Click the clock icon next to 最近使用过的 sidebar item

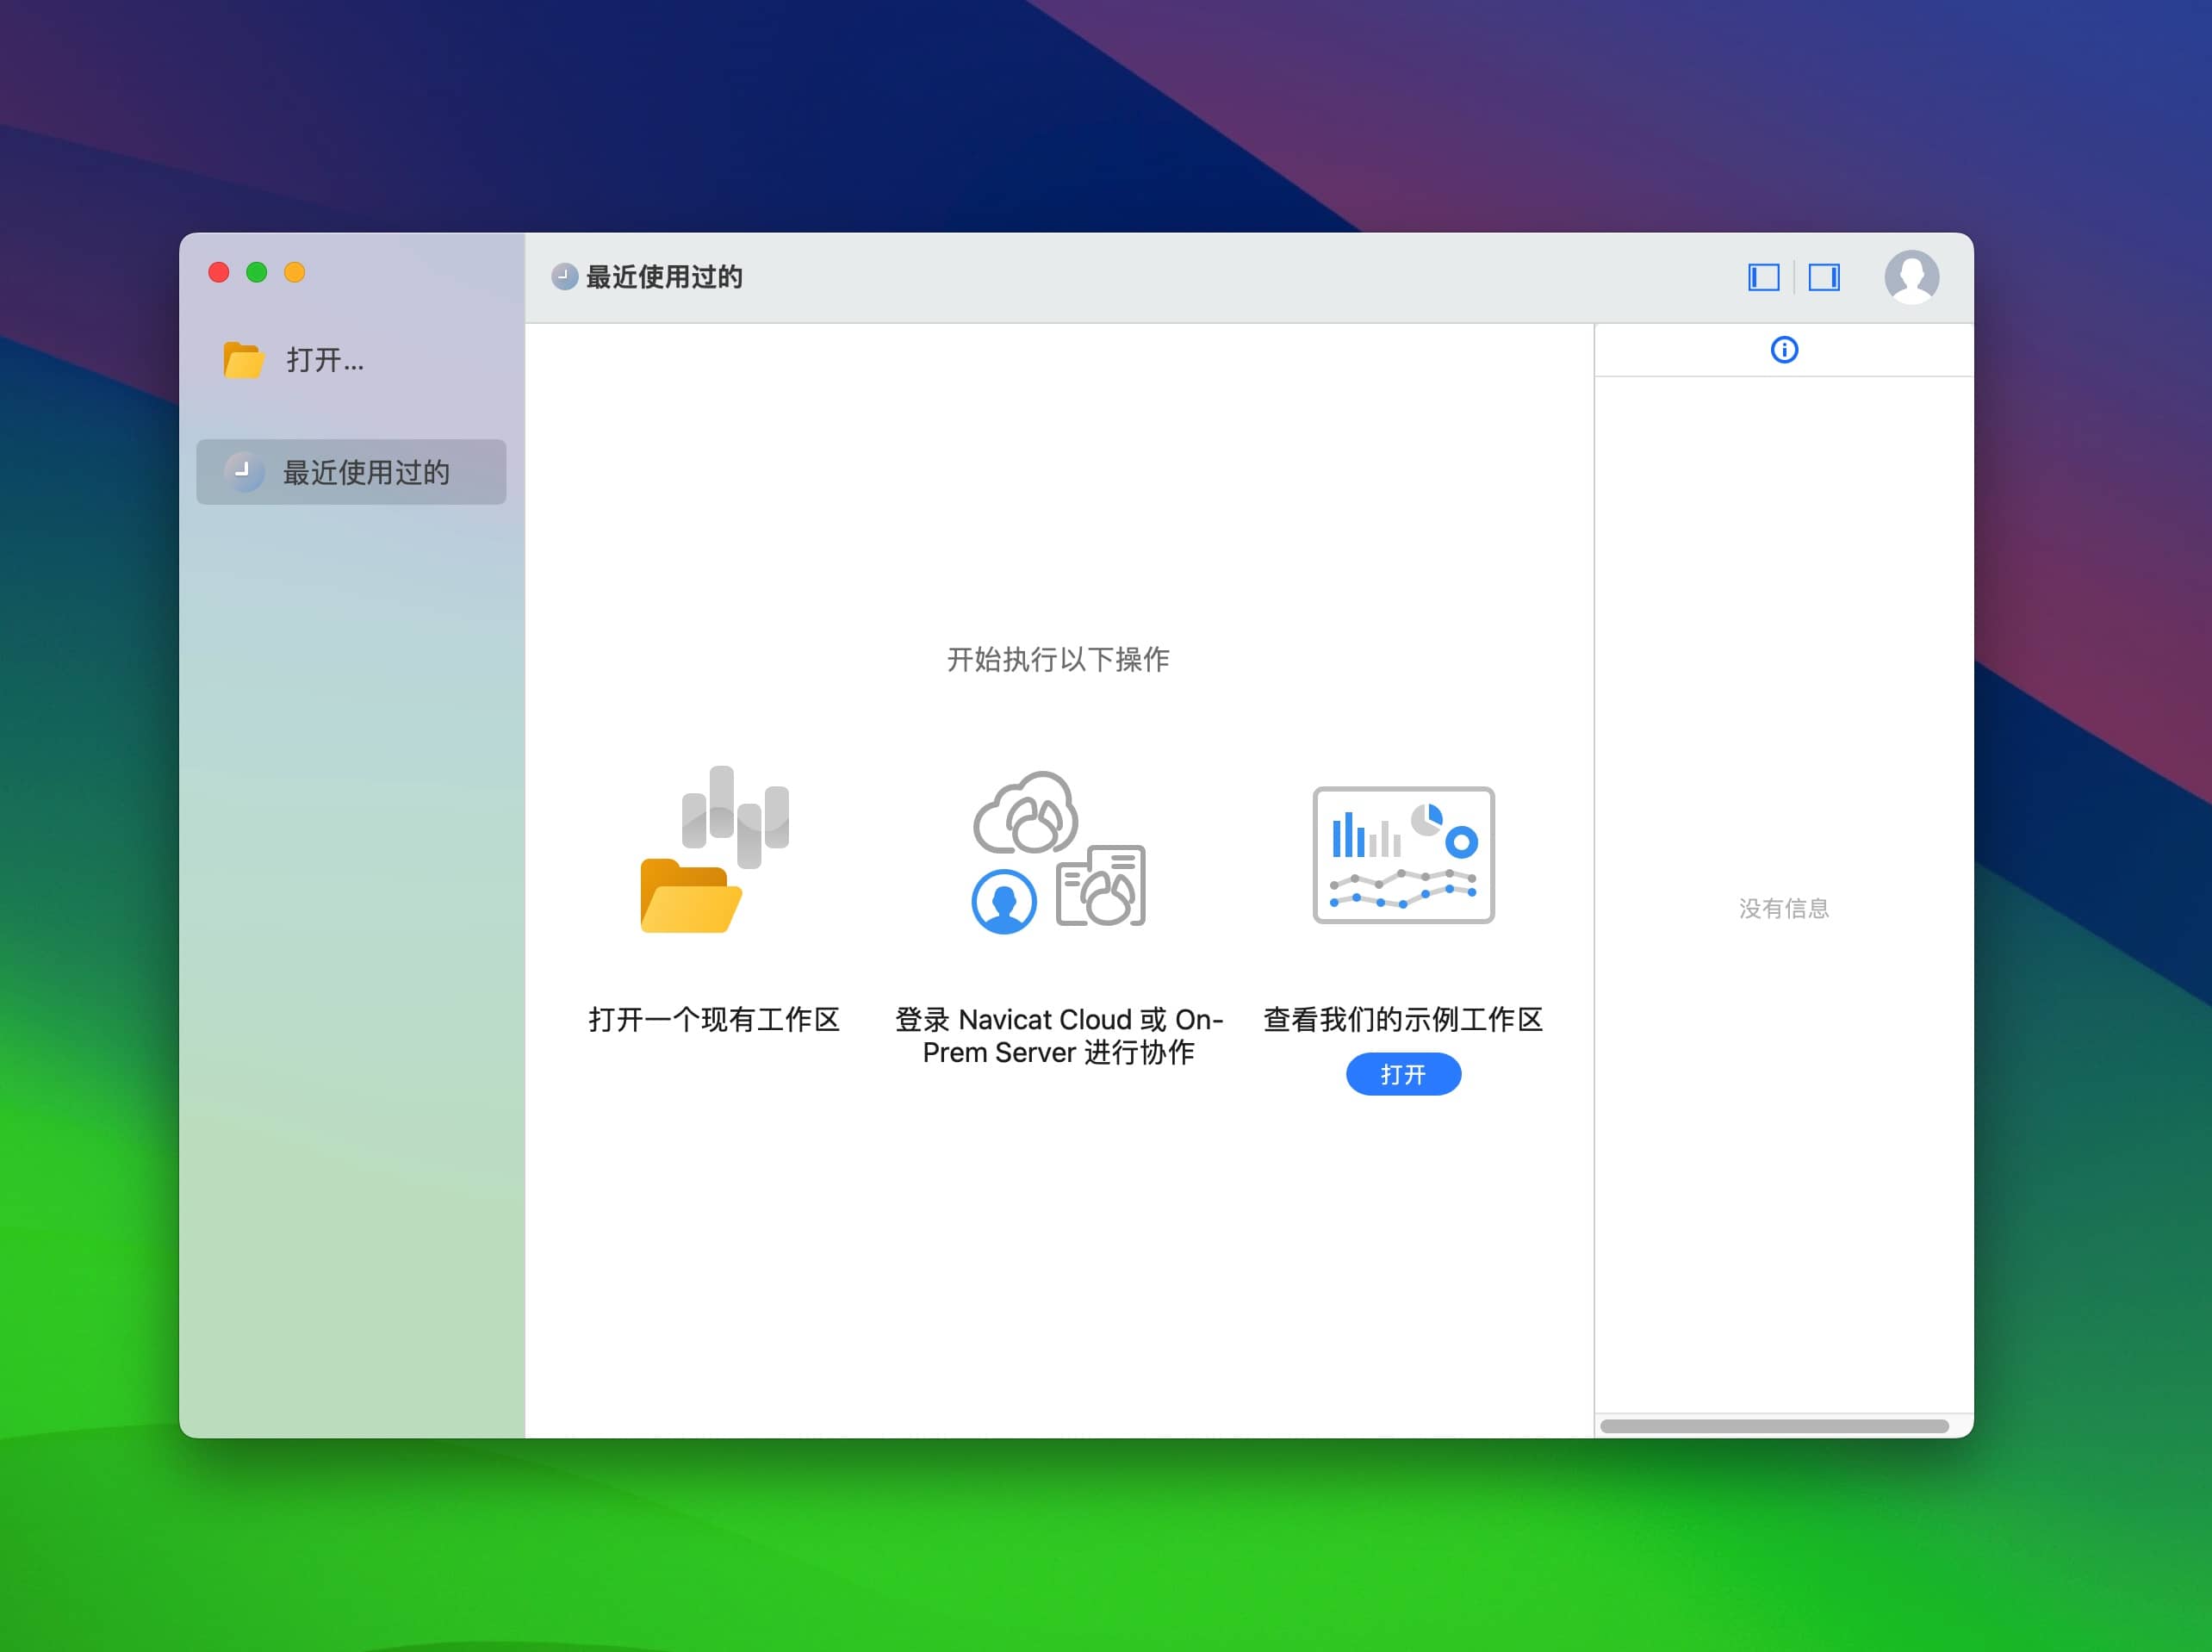pos(244,472)
